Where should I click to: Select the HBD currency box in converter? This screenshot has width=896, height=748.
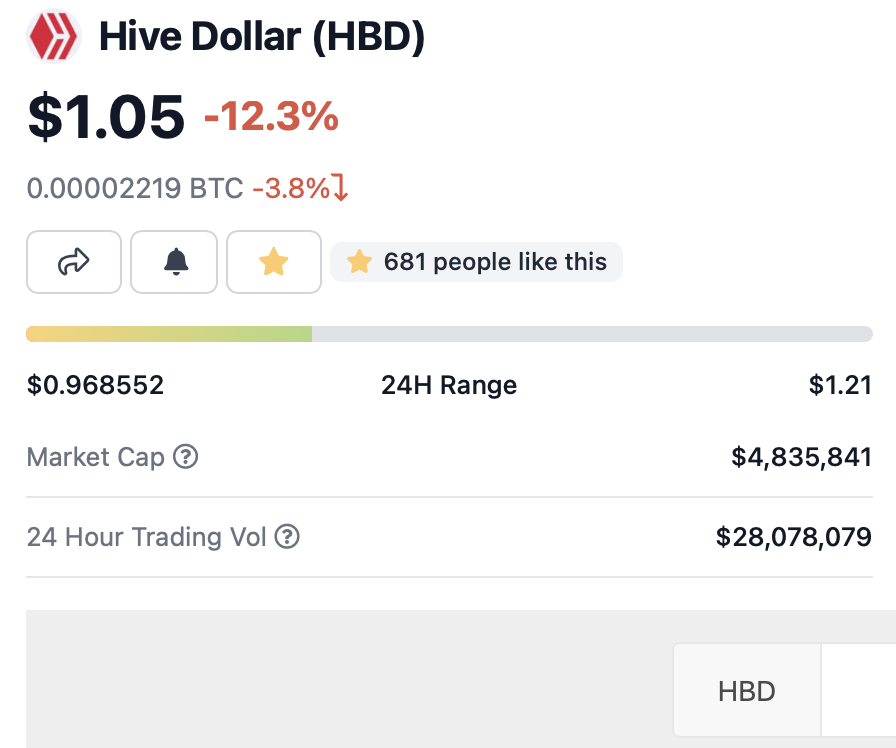[747, 691]
